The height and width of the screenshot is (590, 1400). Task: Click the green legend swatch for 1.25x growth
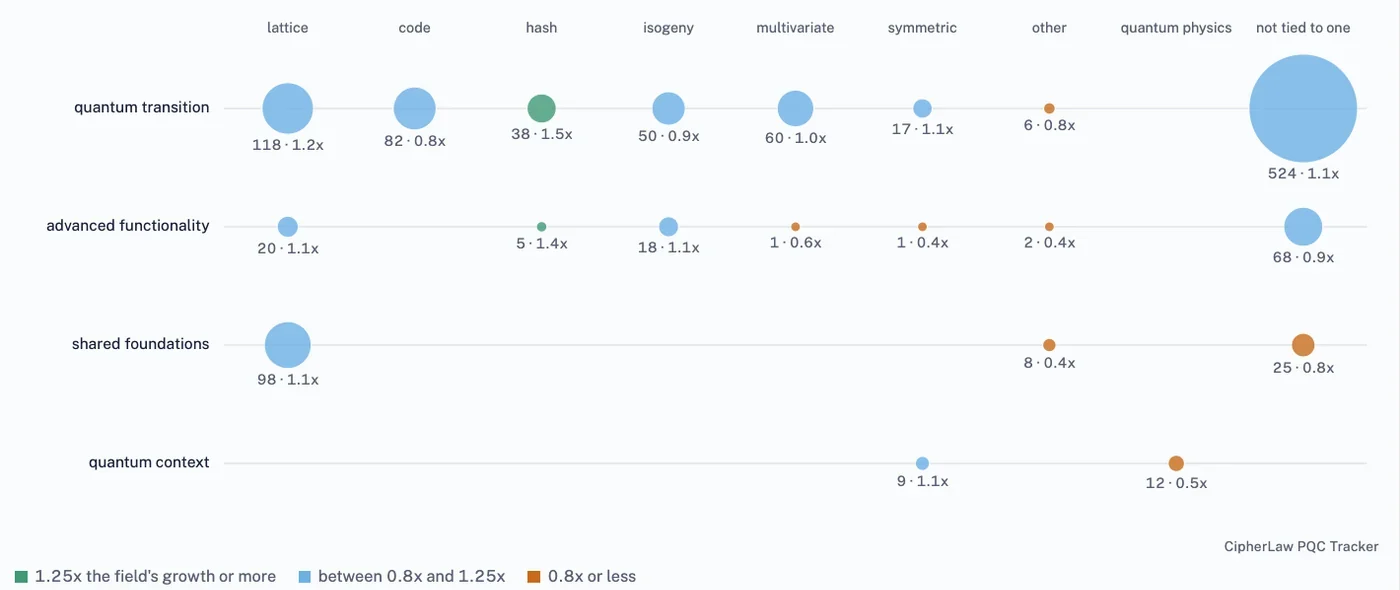[x=22, y=577]
